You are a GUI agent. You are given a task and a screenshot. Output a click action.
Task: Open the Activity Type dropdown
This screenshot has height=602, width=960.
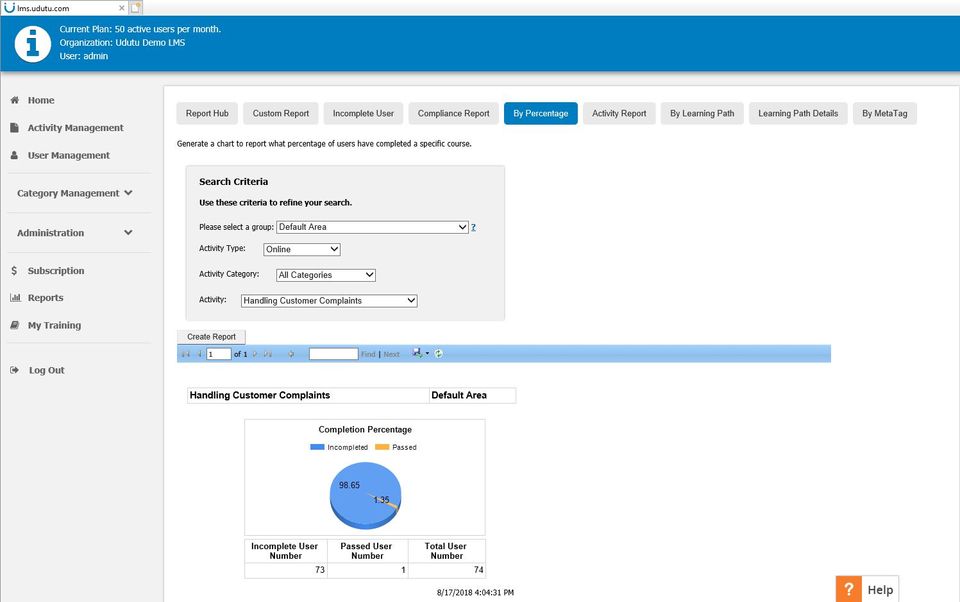coord(302,249)
